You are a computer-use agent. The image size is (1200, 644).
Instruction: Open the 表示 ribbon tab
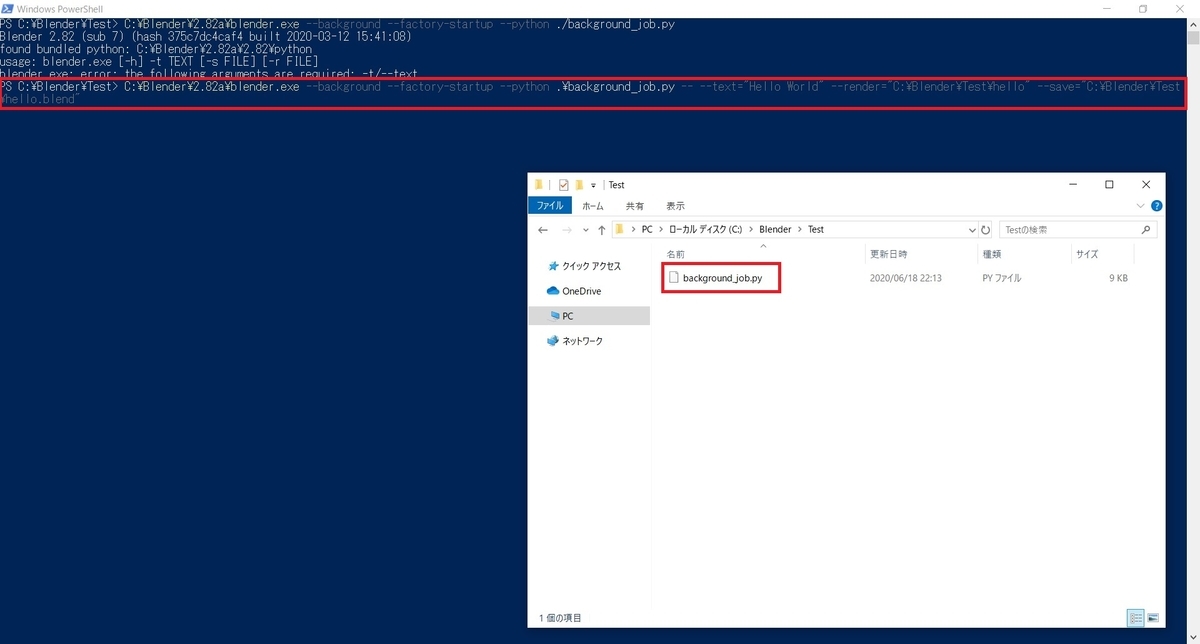676,206
